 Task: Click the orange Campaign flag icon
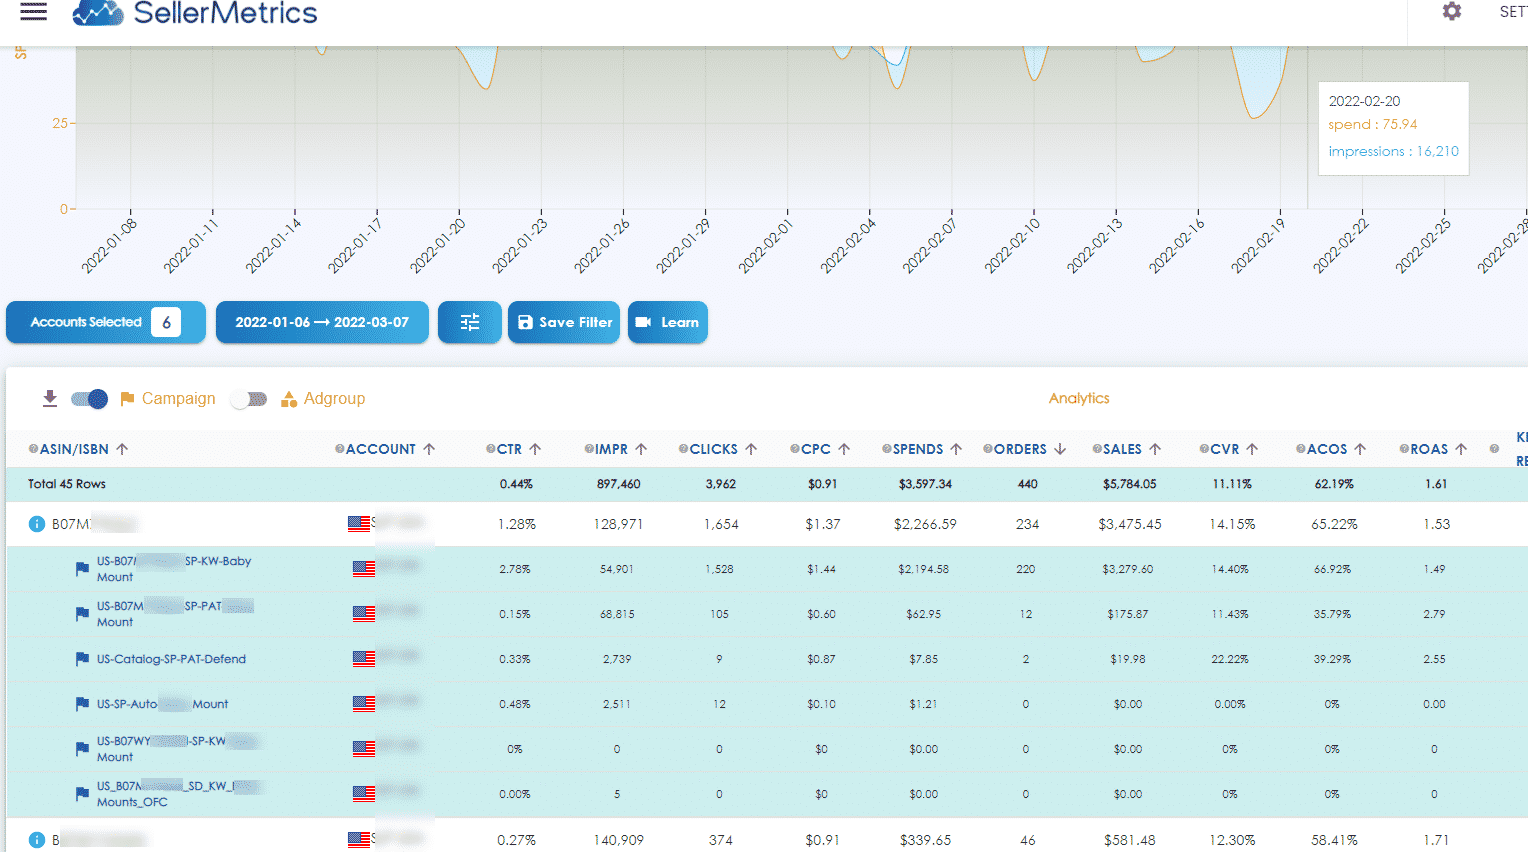click(x=127, y=398)
